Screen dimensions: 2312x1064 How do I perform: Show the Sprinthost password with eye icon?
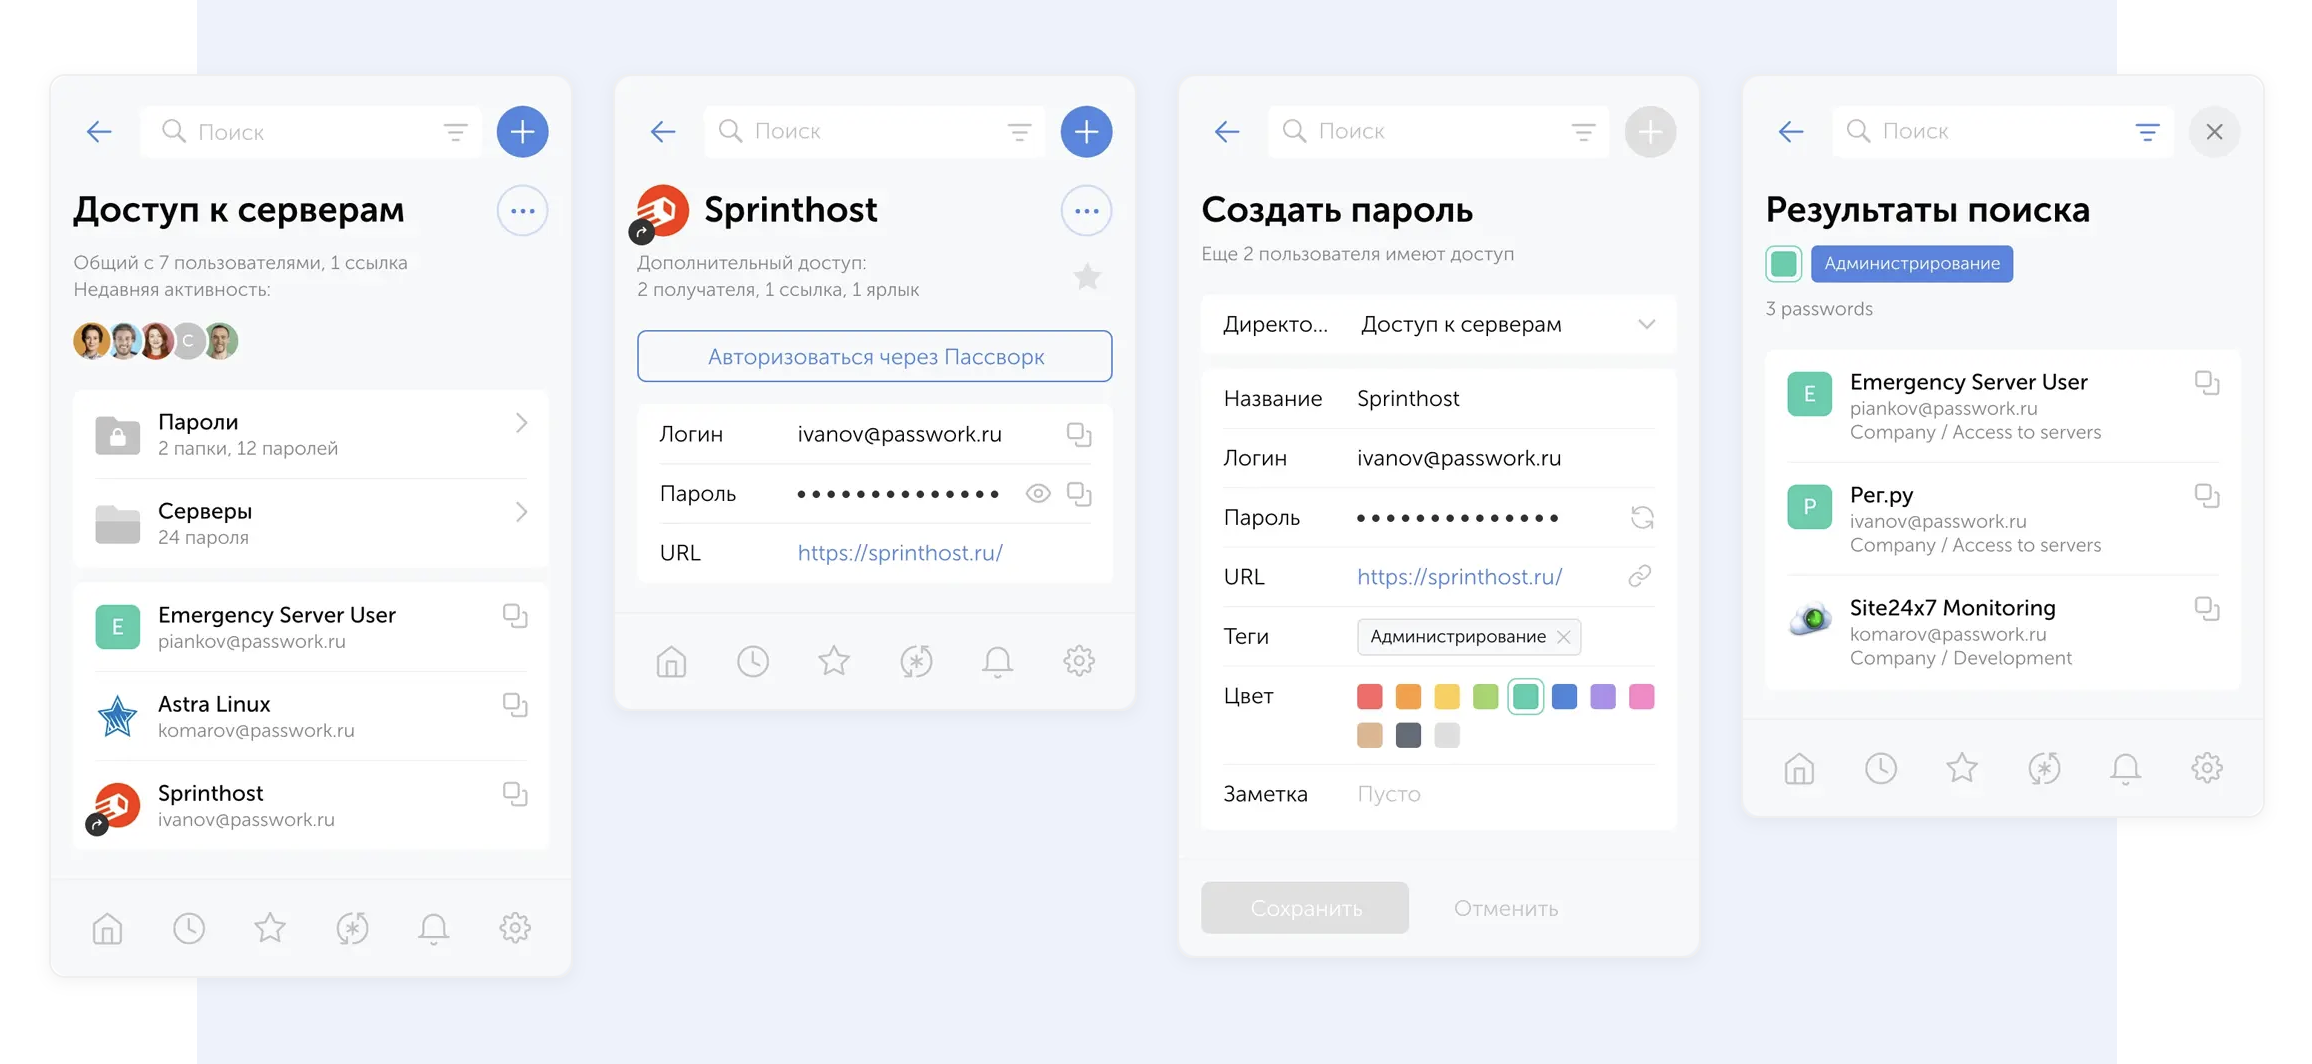click(1038, 493)
